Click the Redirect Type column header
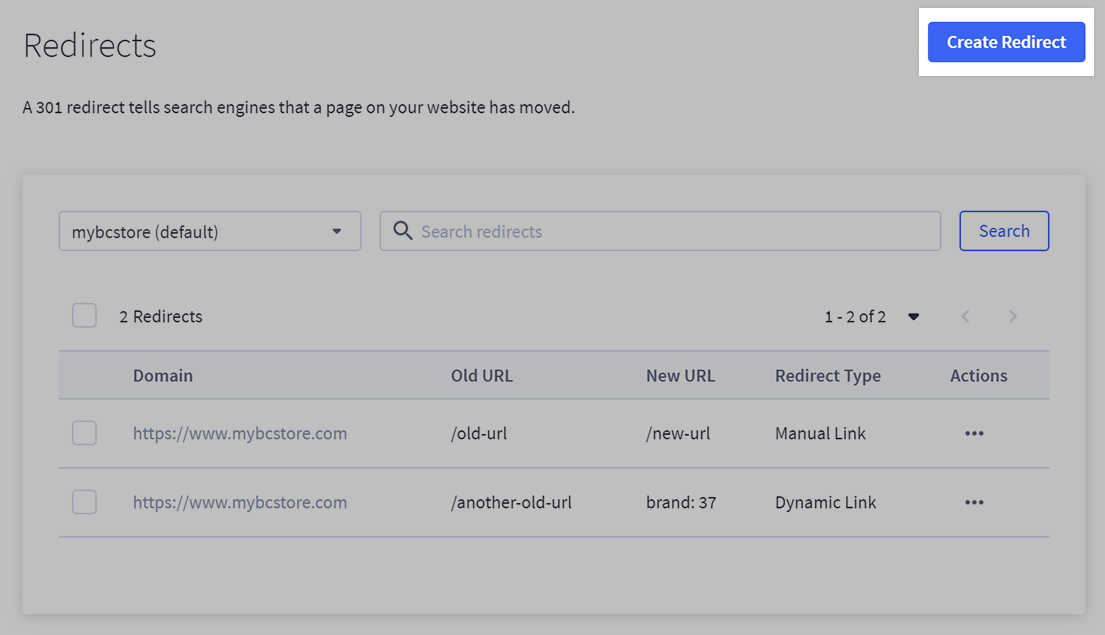This screenshot has height=635, width=1105. pyautogui.click(x=828, y=375)
